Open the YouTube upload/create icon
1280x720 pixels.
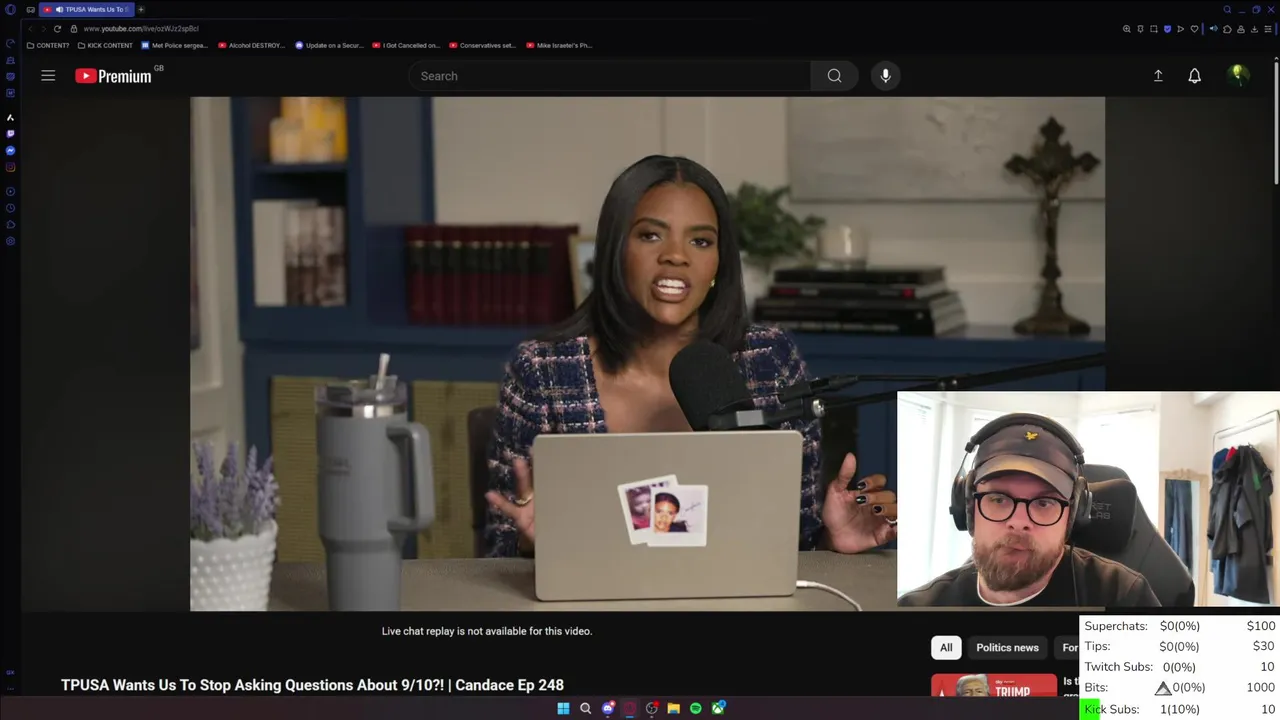1158,76
